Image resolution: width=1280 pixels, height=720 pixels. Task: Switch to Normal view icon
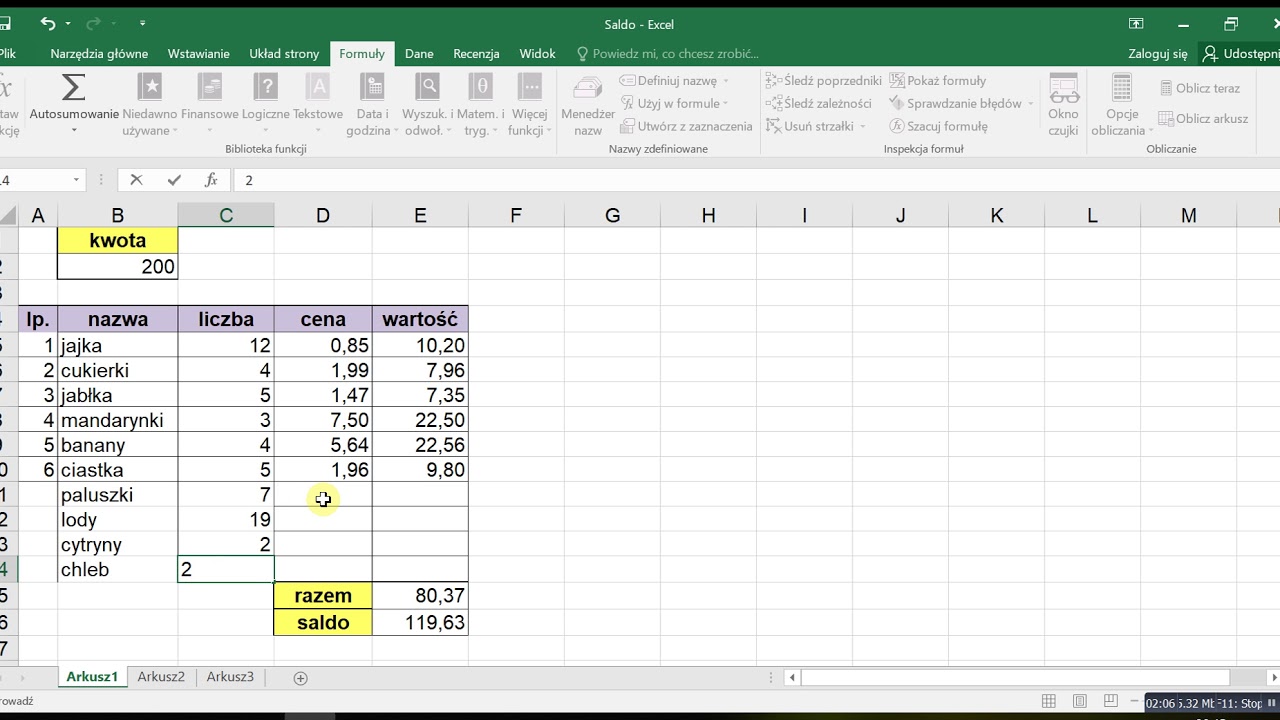(1048, 702)
